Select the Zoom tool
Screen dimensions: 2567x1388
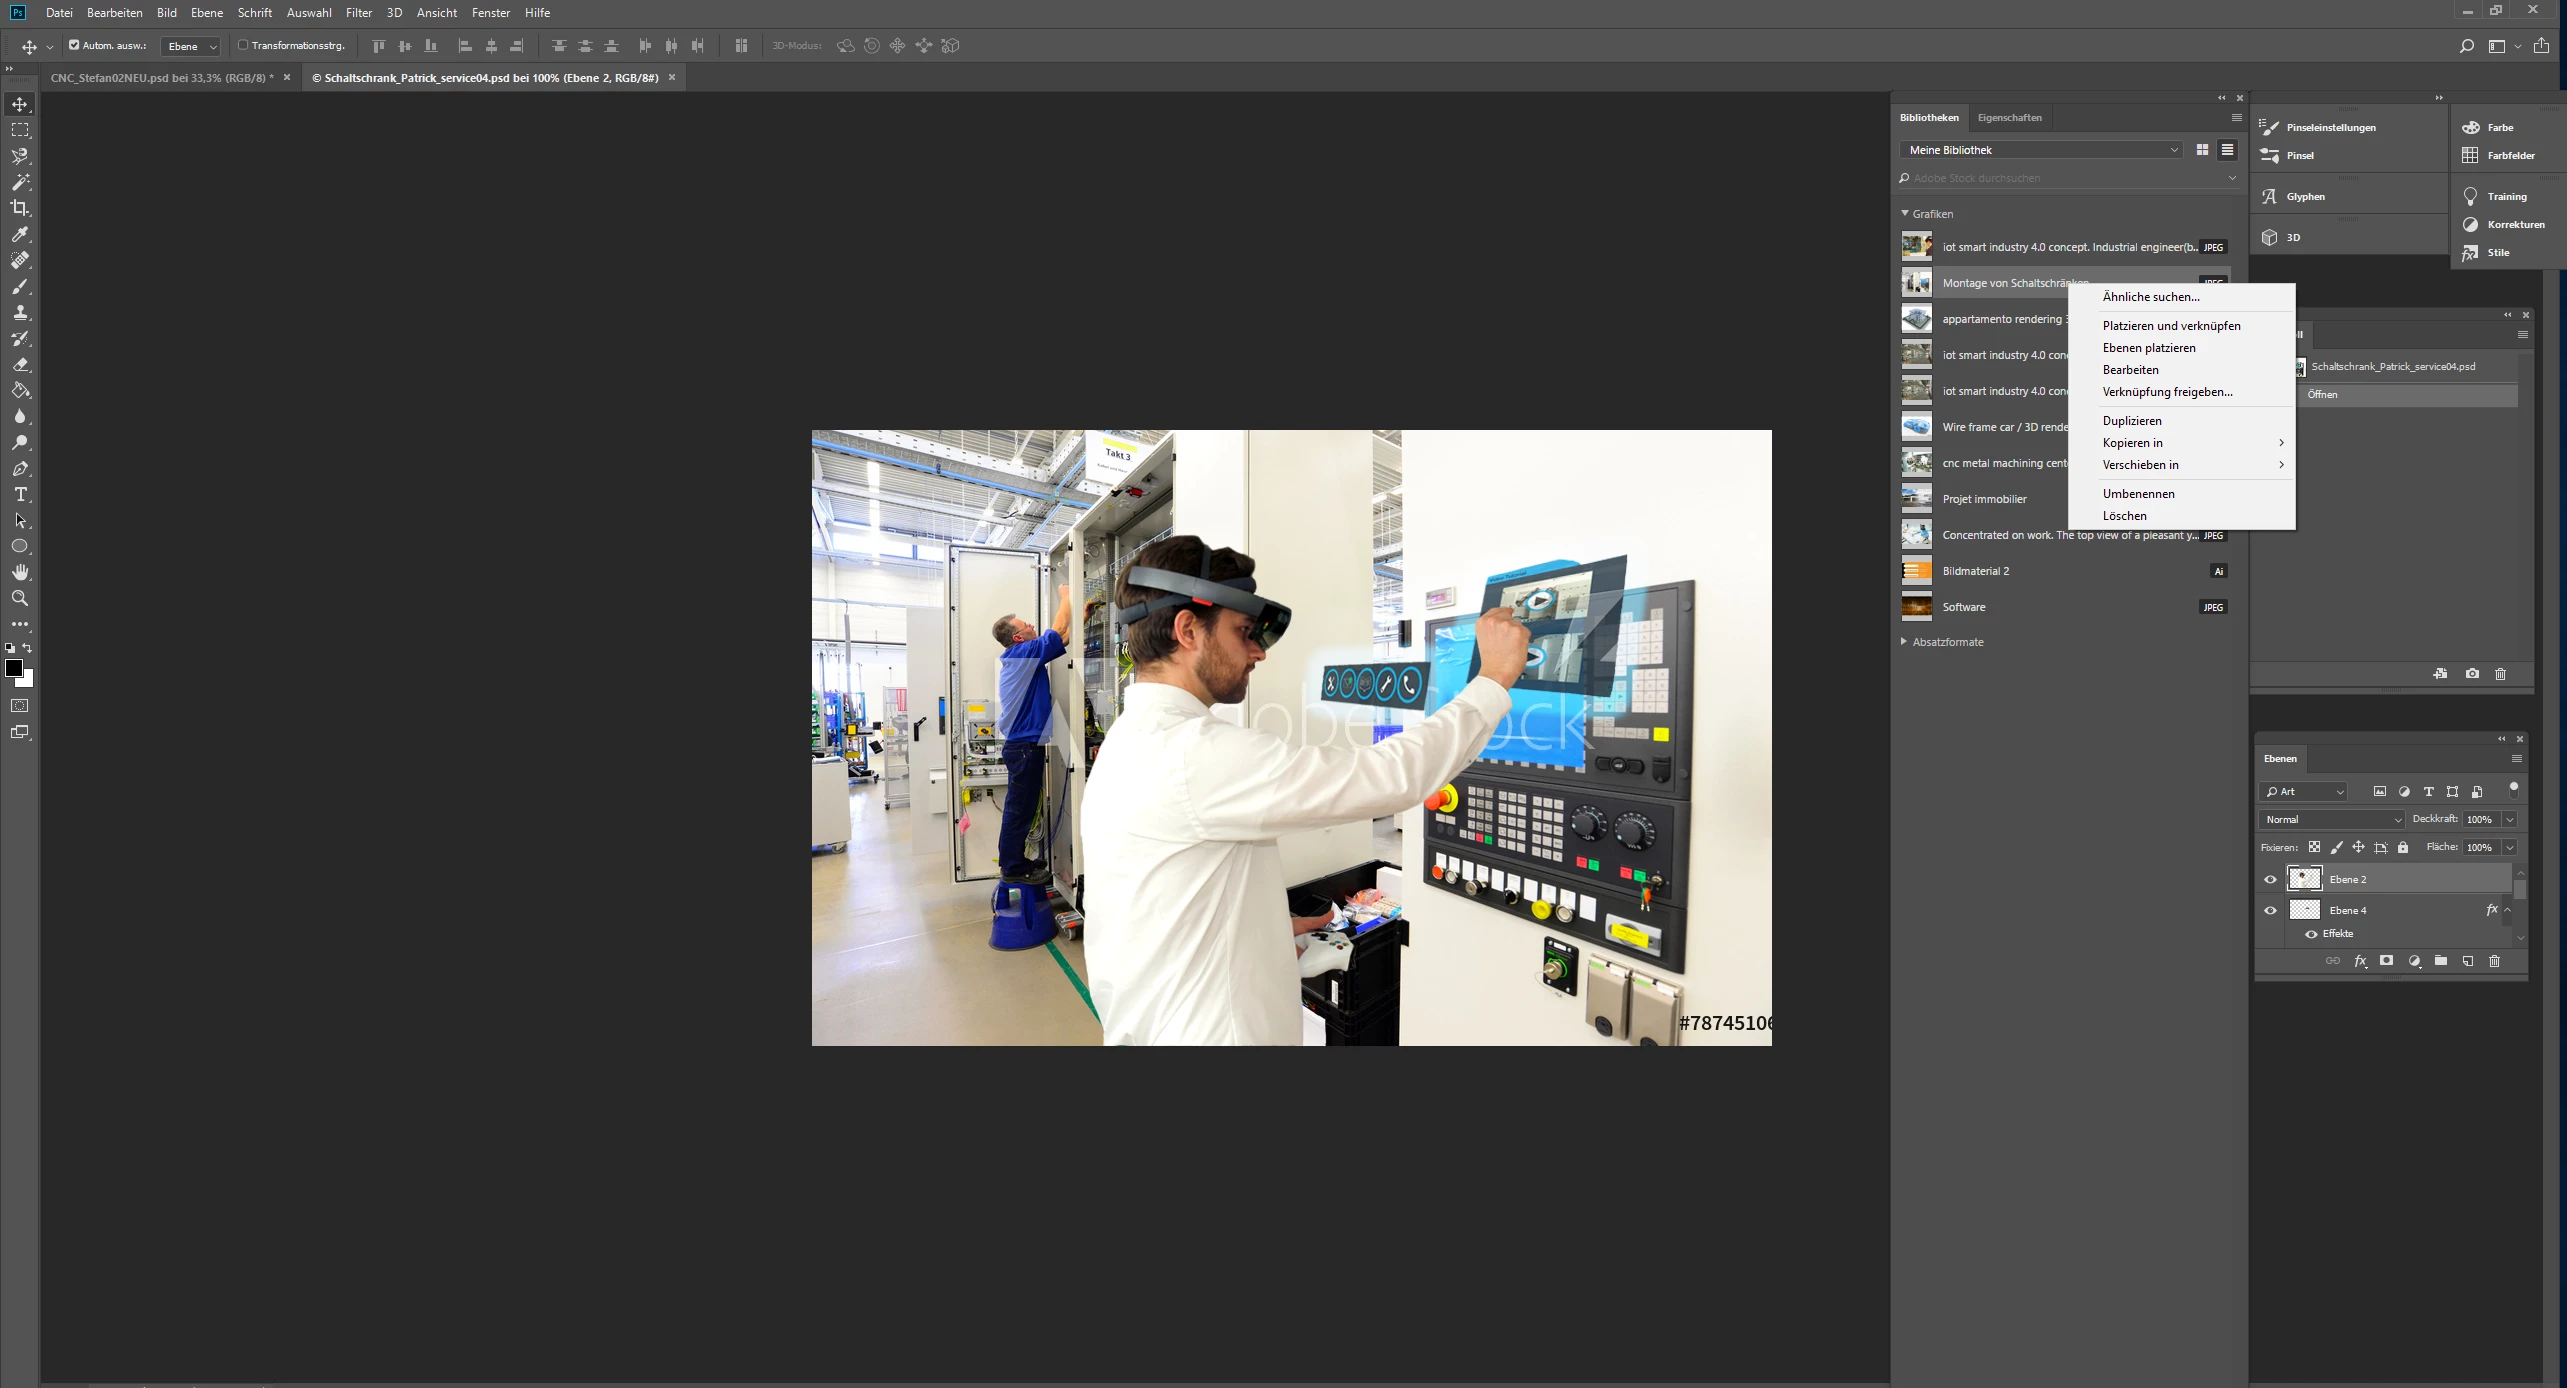[20, 598]
